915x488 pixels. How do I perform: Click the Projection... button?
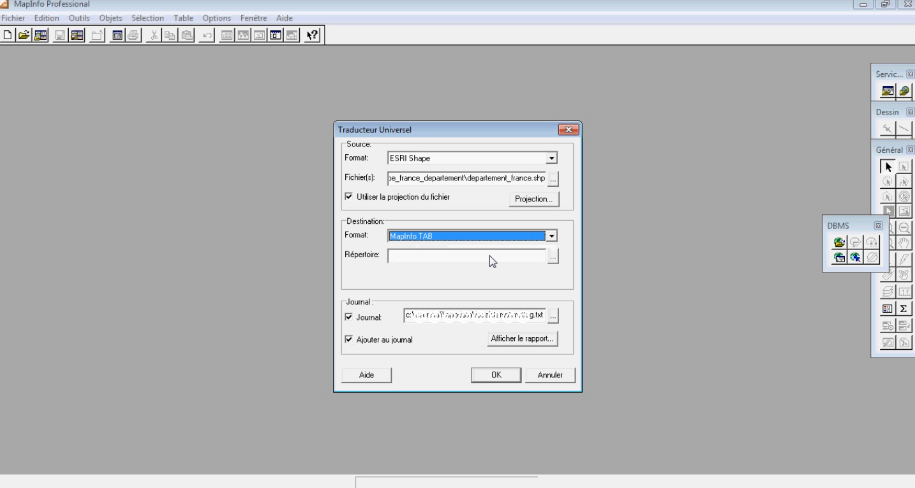pos(533,199)
